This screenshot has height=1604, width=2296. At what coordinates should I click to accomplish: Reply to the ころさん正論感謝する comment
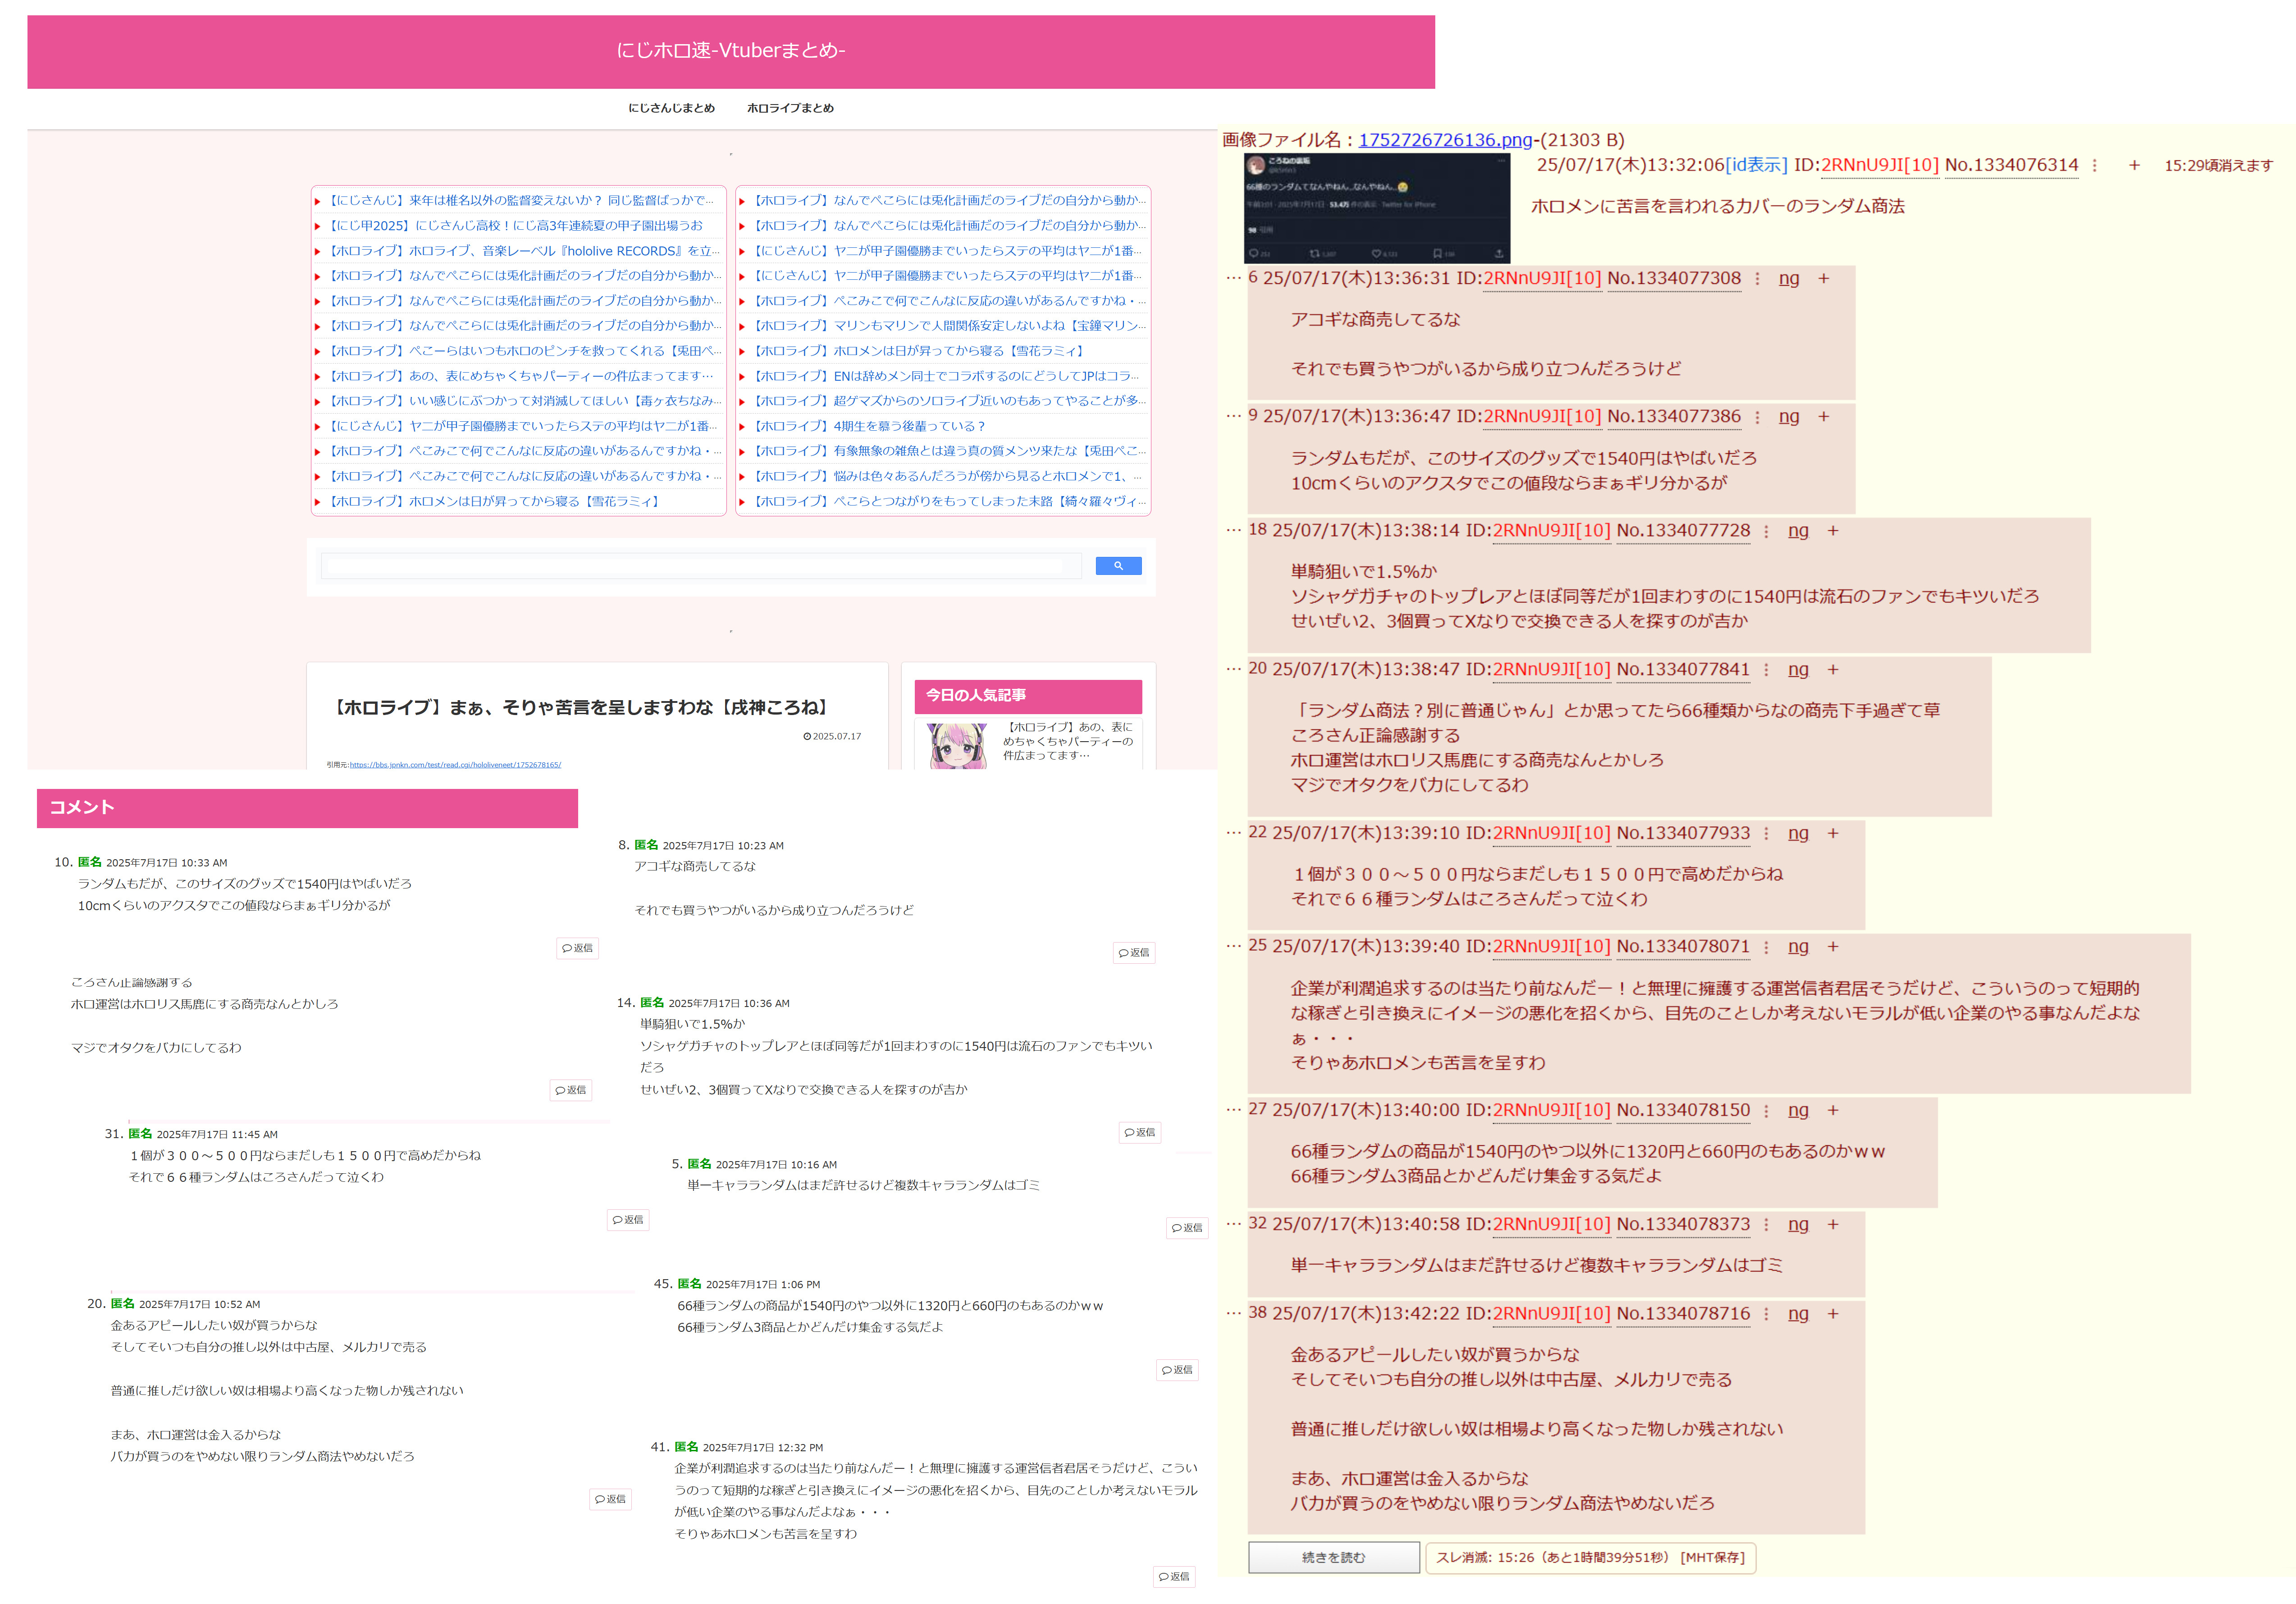click(x=571, y=1090)
